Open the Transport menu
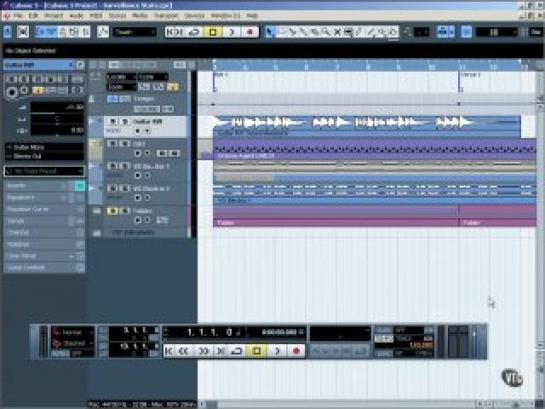Image resolution: width=545 pixels, height=409 pixels. (166, 16)
